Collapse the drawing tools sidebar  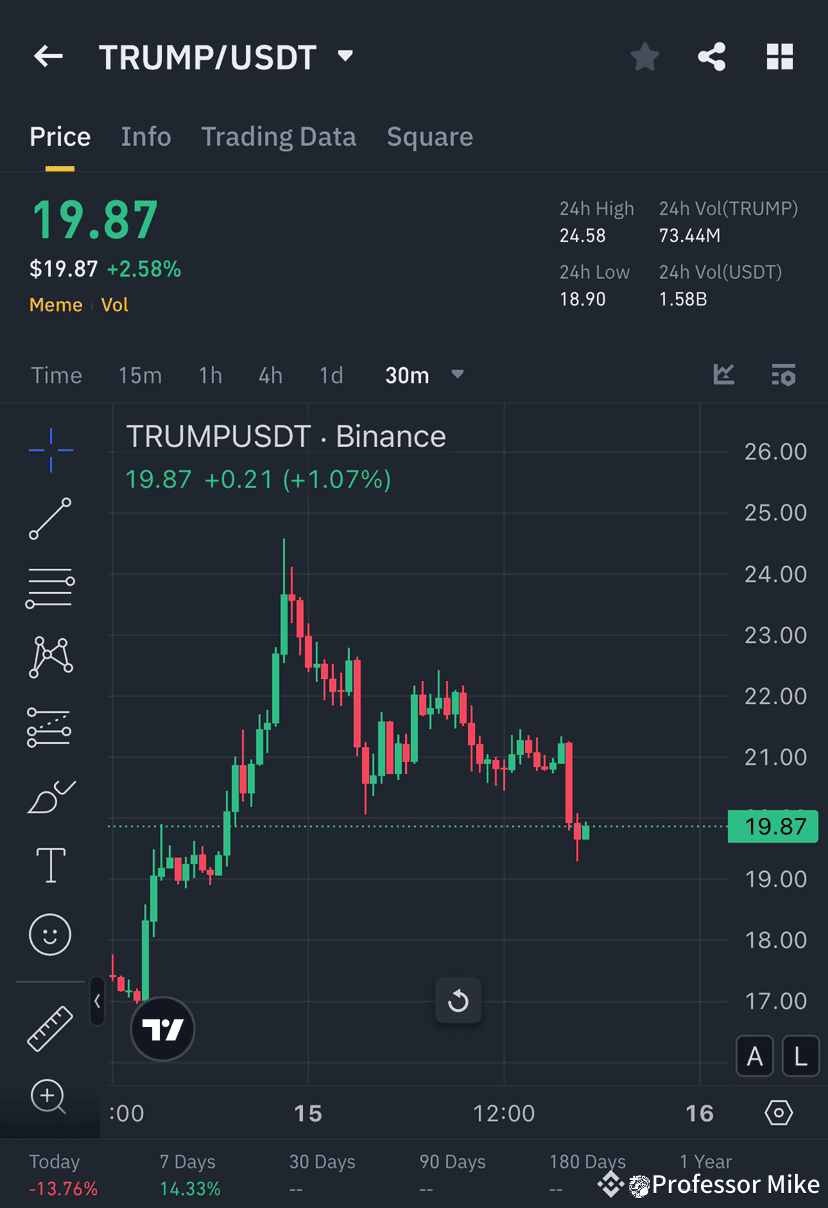click(x=97, y=1003)
